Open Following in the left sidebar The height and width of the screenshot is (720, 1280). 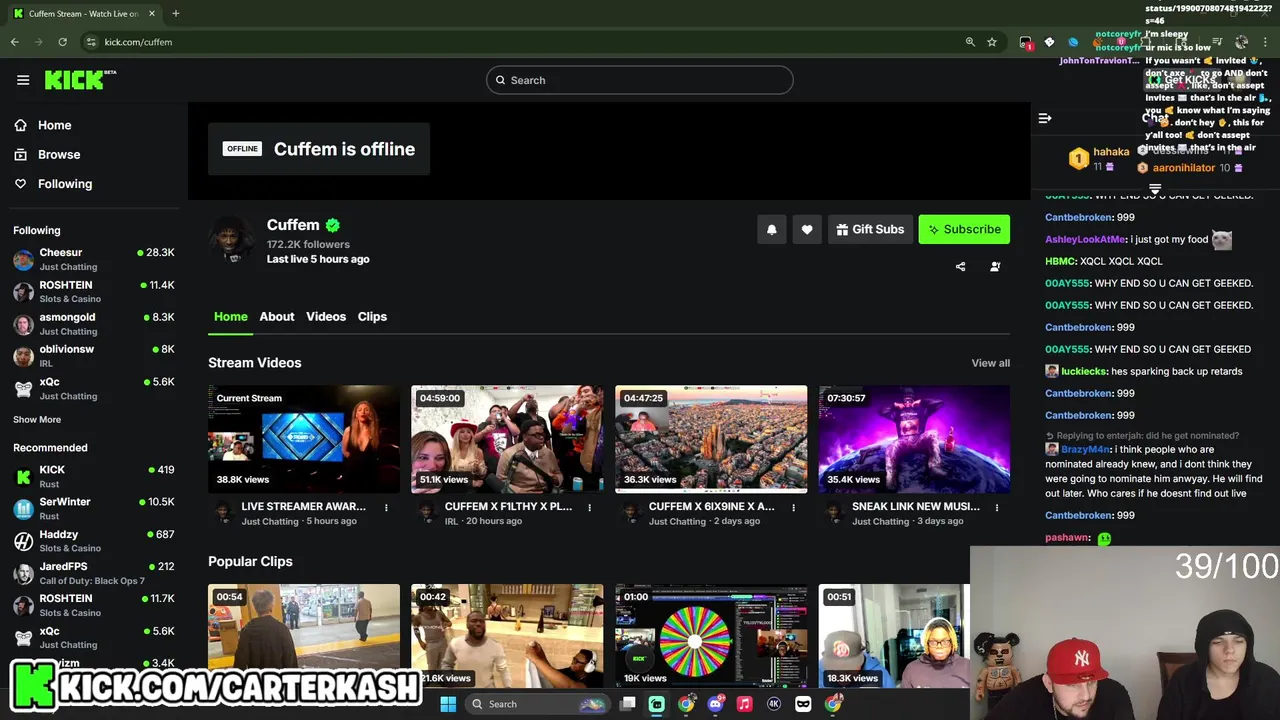(53, 184)
